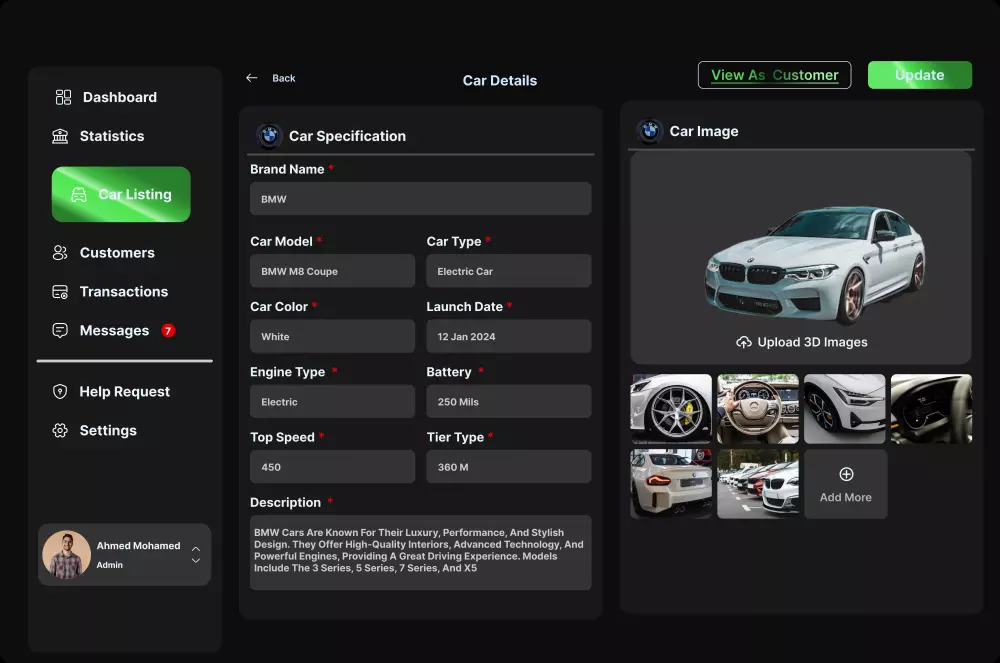Open the Statistics menu item
Viewport: 1000px width, 663px height.
[98, 136]
